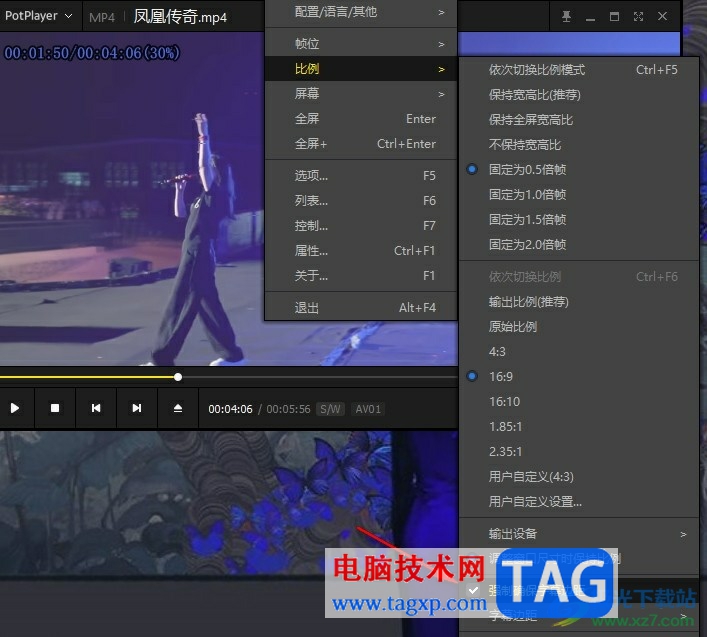Open 属性... dialog
This screenshot has height=637, width=707.
pos(361,251)
